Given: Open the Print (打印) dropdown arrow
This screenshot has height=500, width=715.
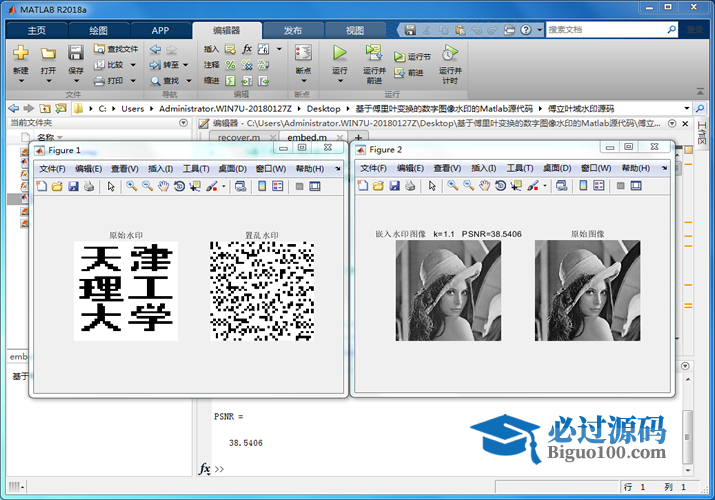Looking at the screenshot, I should (133, 81).
